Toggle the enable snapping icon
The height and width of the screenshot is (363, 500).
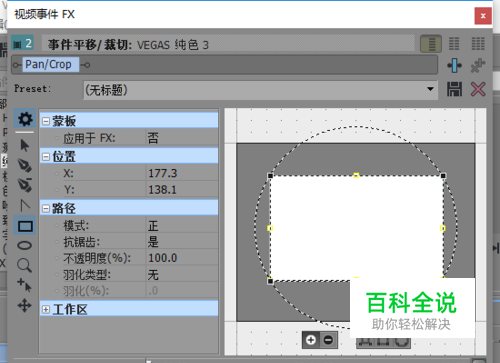24,285
